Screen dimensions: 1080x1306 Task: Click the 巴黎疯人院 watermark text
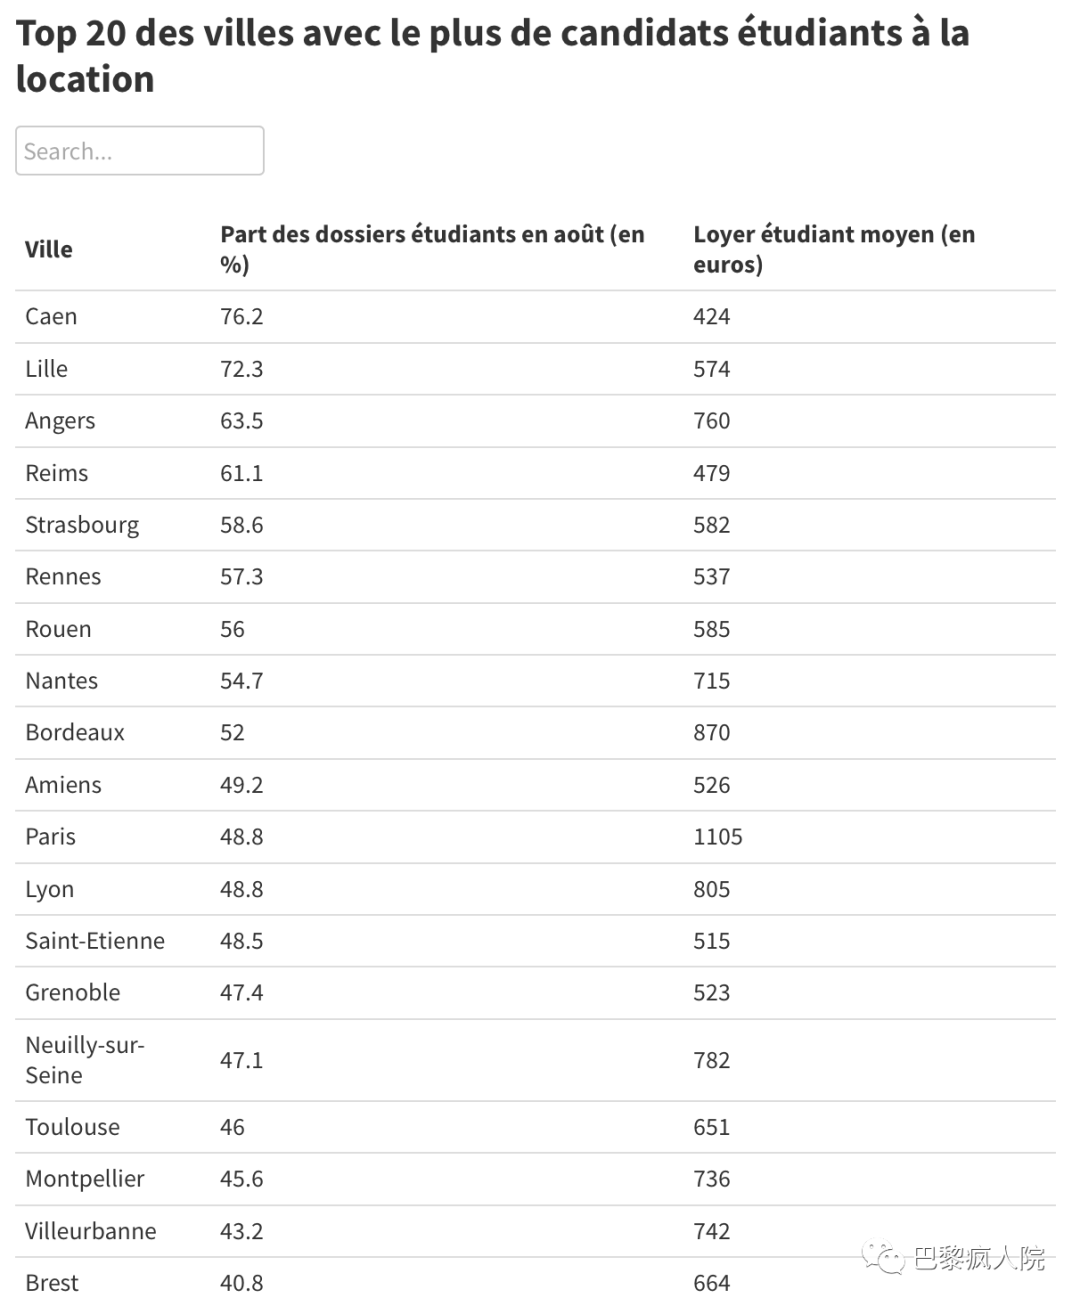tap(979, 1258)
